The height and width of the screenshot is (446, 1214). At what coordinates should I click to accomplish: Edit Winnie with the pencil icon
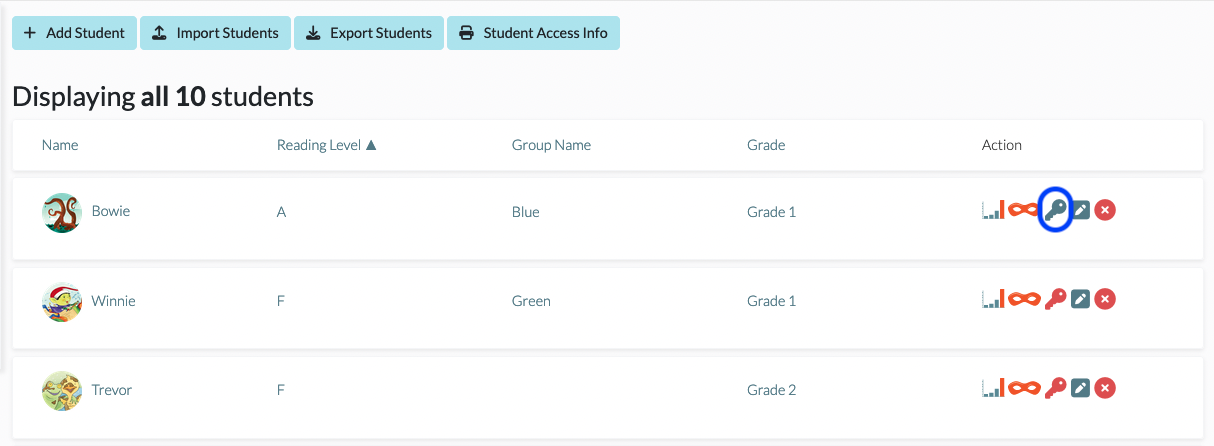tap(1080, 299)
